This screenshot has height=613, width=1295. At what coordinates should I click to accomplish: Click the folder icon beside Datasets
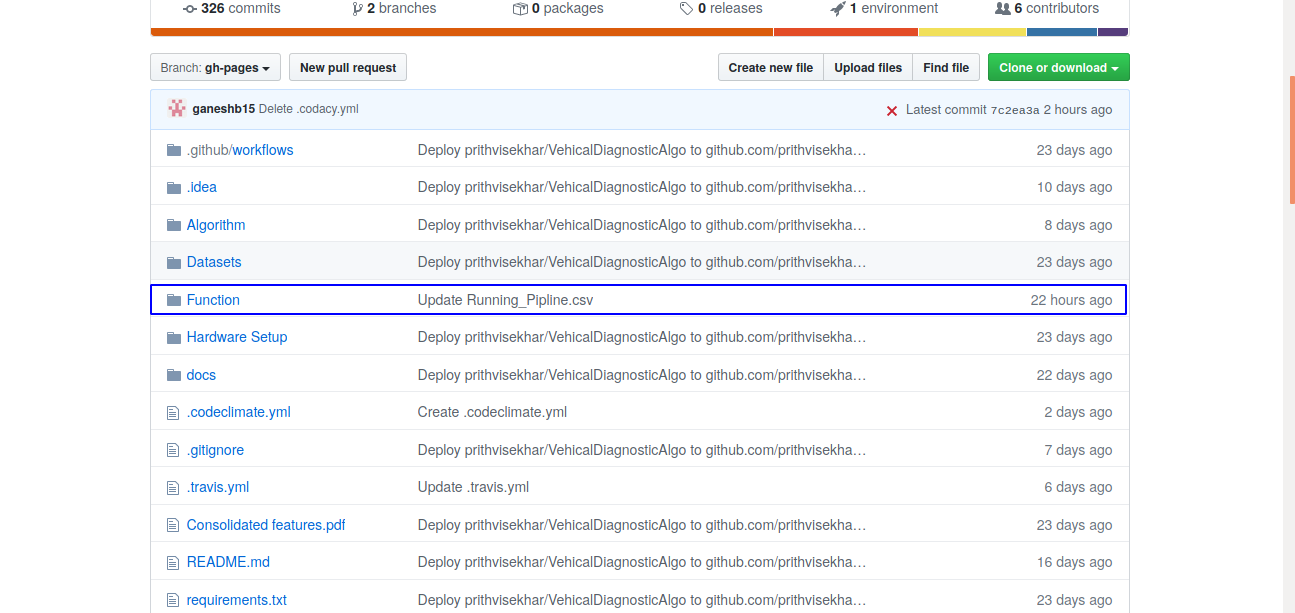pyautogui.click(x=173, y=262)
